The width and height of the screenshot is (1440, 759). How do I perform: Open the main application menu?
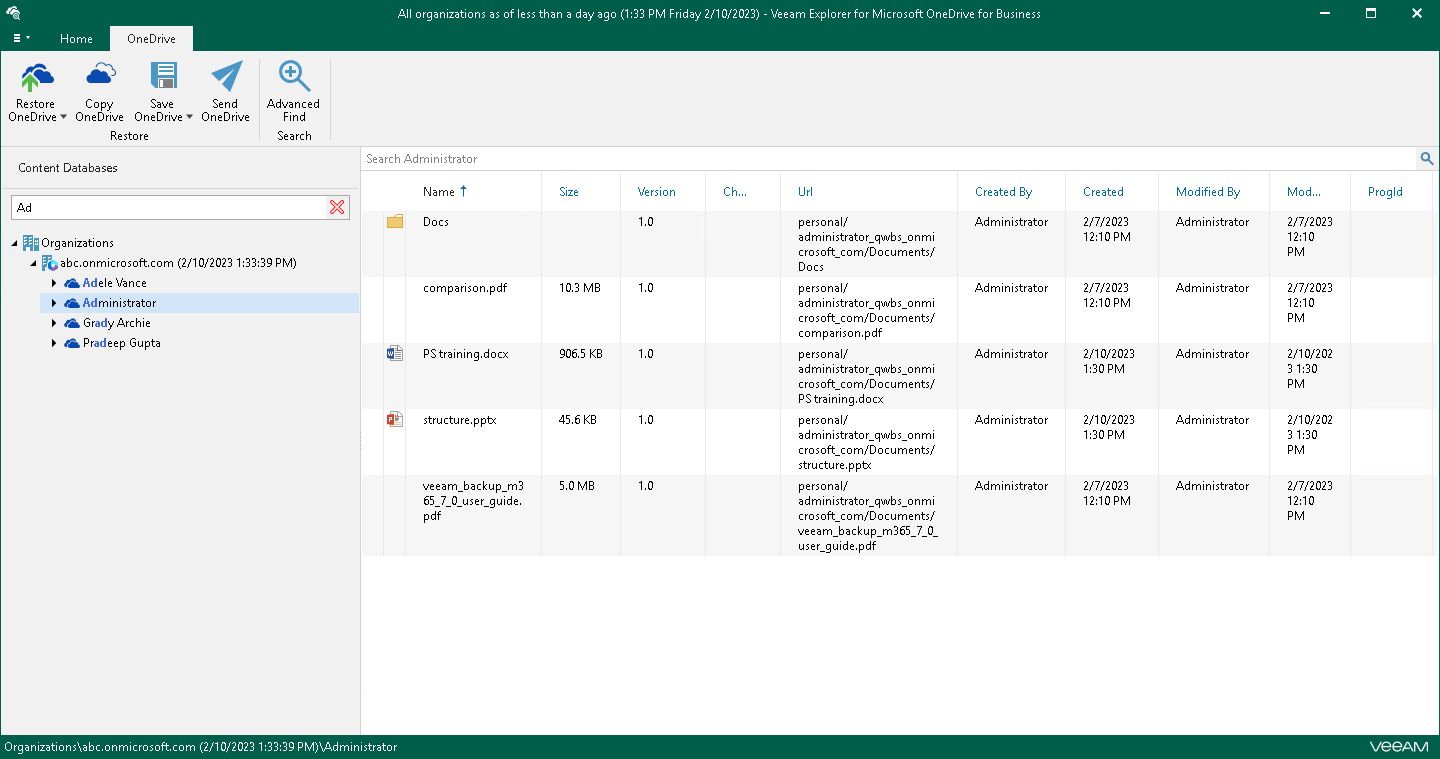[21, 38]
